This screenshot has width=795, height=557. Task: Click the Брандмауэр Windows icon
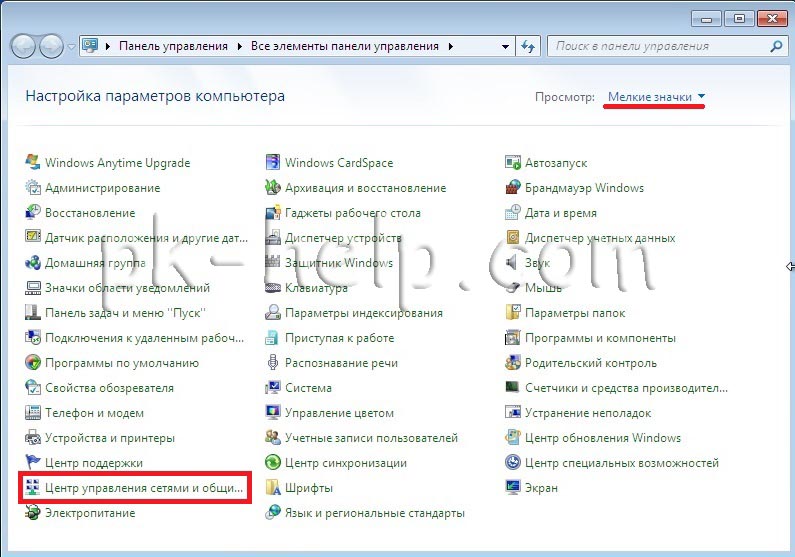coord(513,188)
